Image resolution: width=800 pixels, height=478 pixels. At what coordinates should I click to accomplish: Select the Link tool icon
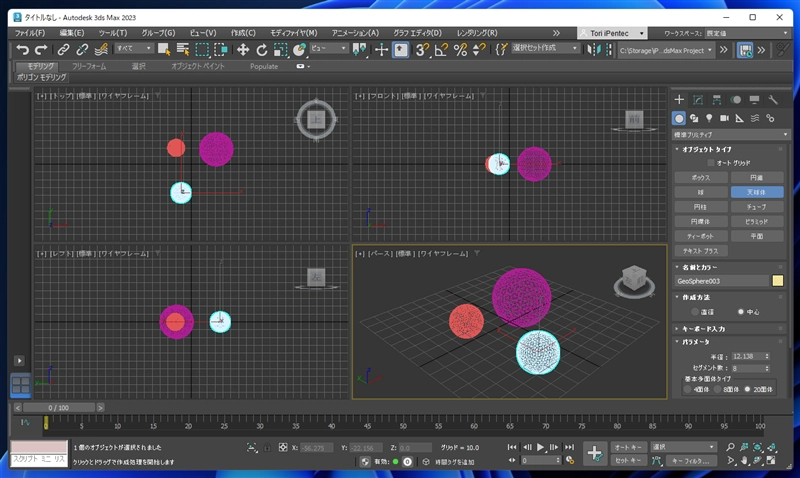[x=63, y=49]
